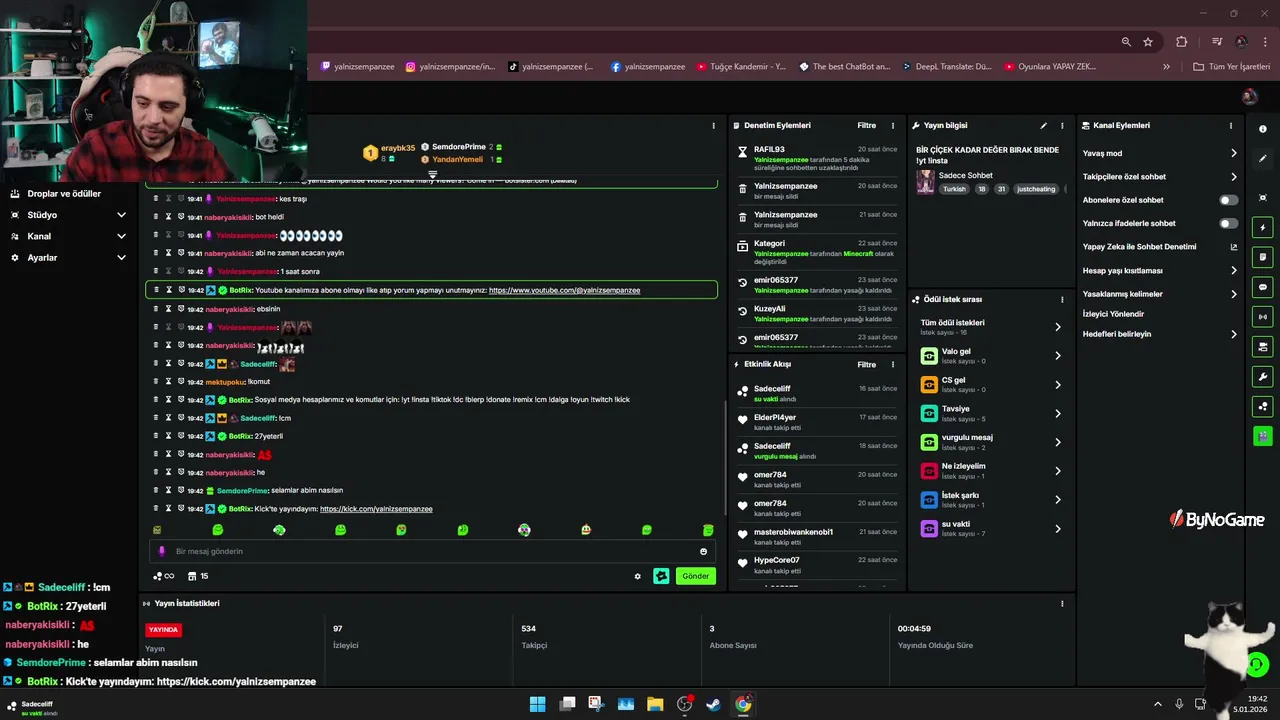1280x720 pixels.
Task: Click Windows Start button on taskbar
Action: coord(537,704)
